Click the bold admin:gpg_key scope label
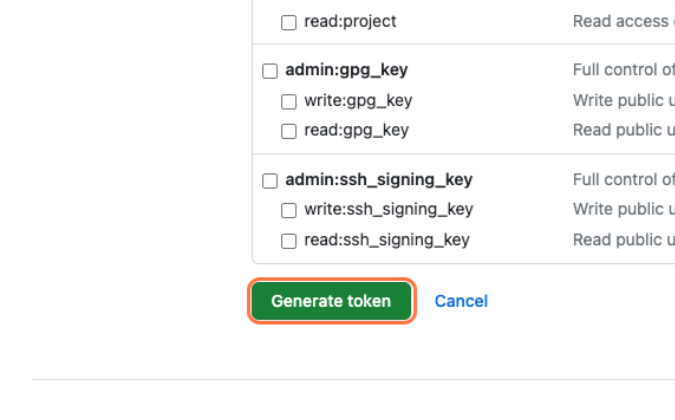The width and height of the screenshot is (675, 420). click(x=346, y=70)
